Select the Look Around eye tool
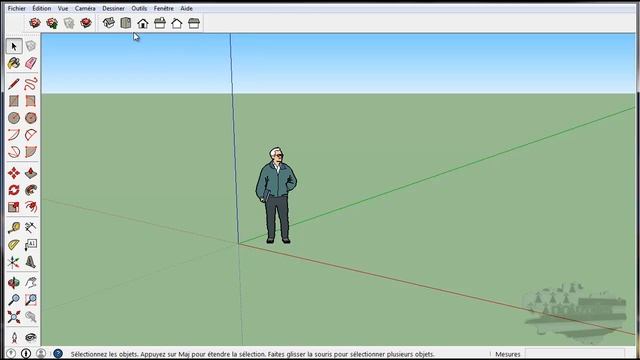 31,338
